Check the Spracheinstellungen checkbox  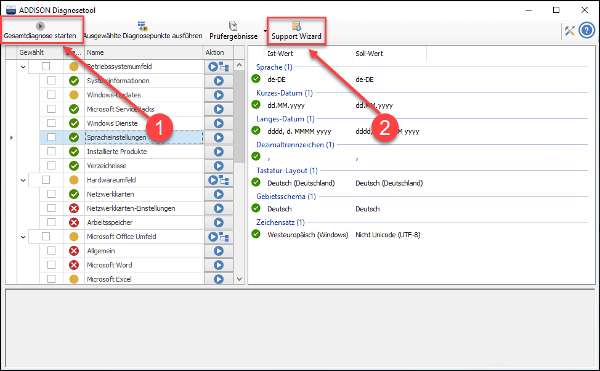click(51, 137)
